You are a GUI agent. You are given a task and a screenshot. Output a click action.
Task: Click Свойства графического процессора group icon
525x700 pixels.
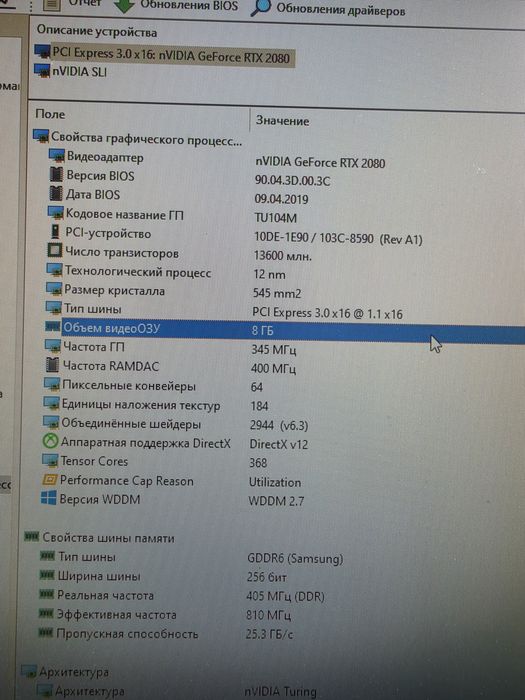click(41, 136)
